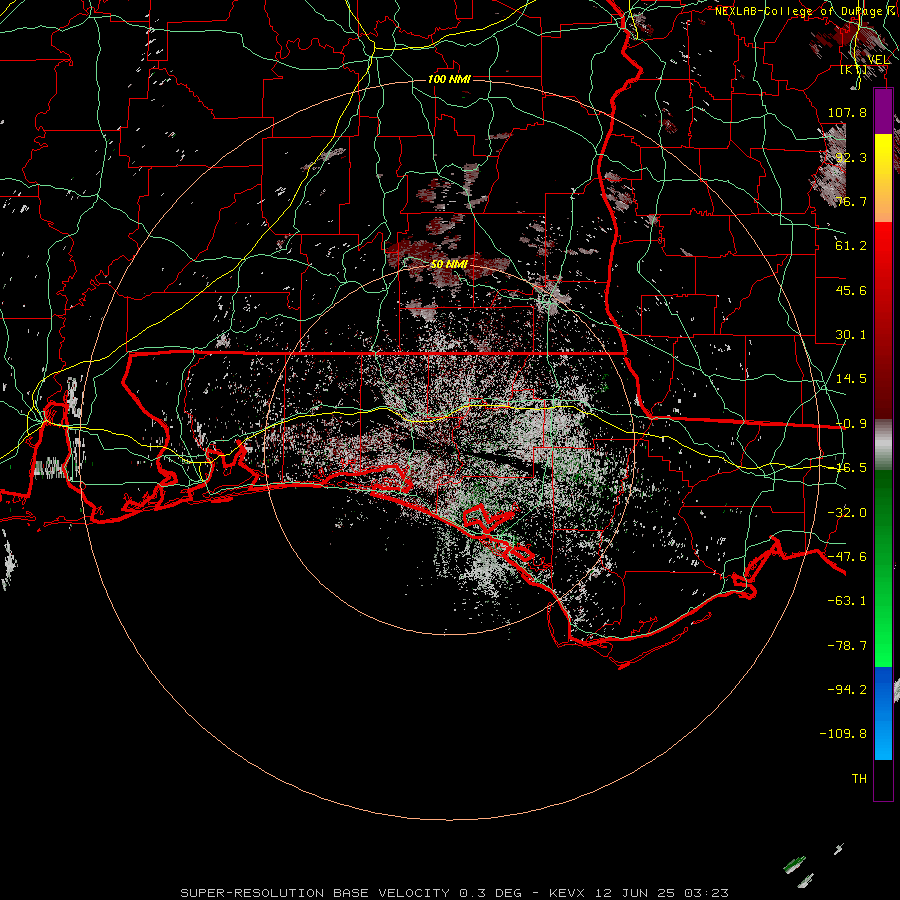
Task: Click the KEVX radar site identifier
Action: tap(567, 893)
